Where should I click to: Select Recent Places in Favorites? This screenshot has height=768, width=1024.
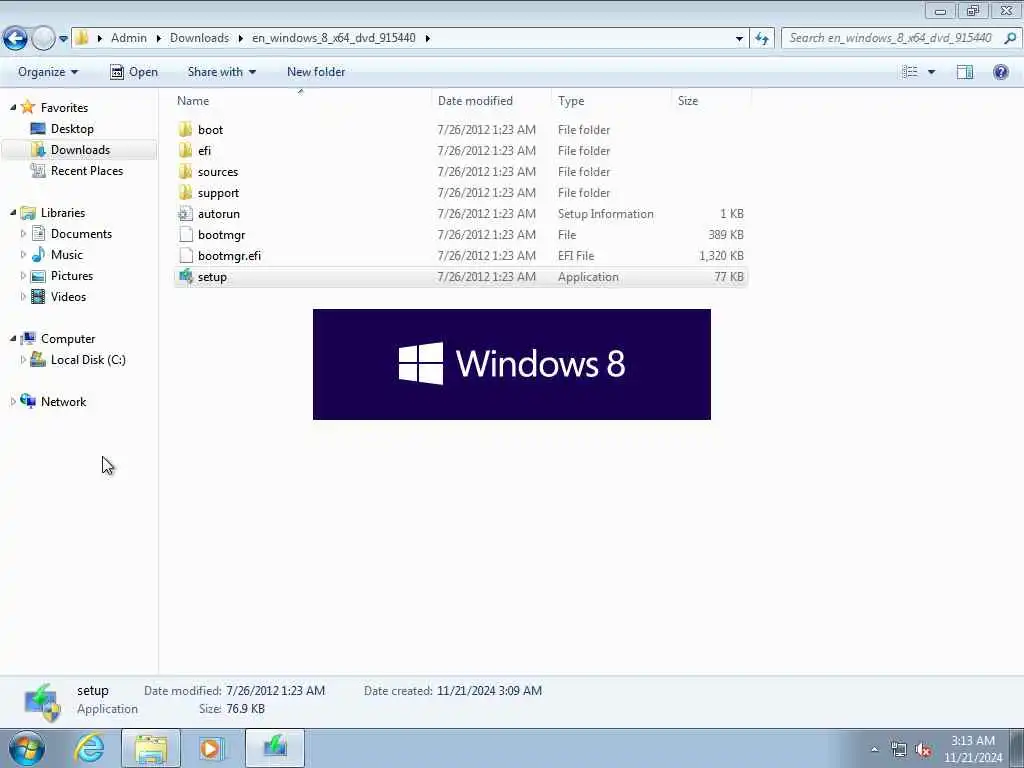[x=87, y=170]
